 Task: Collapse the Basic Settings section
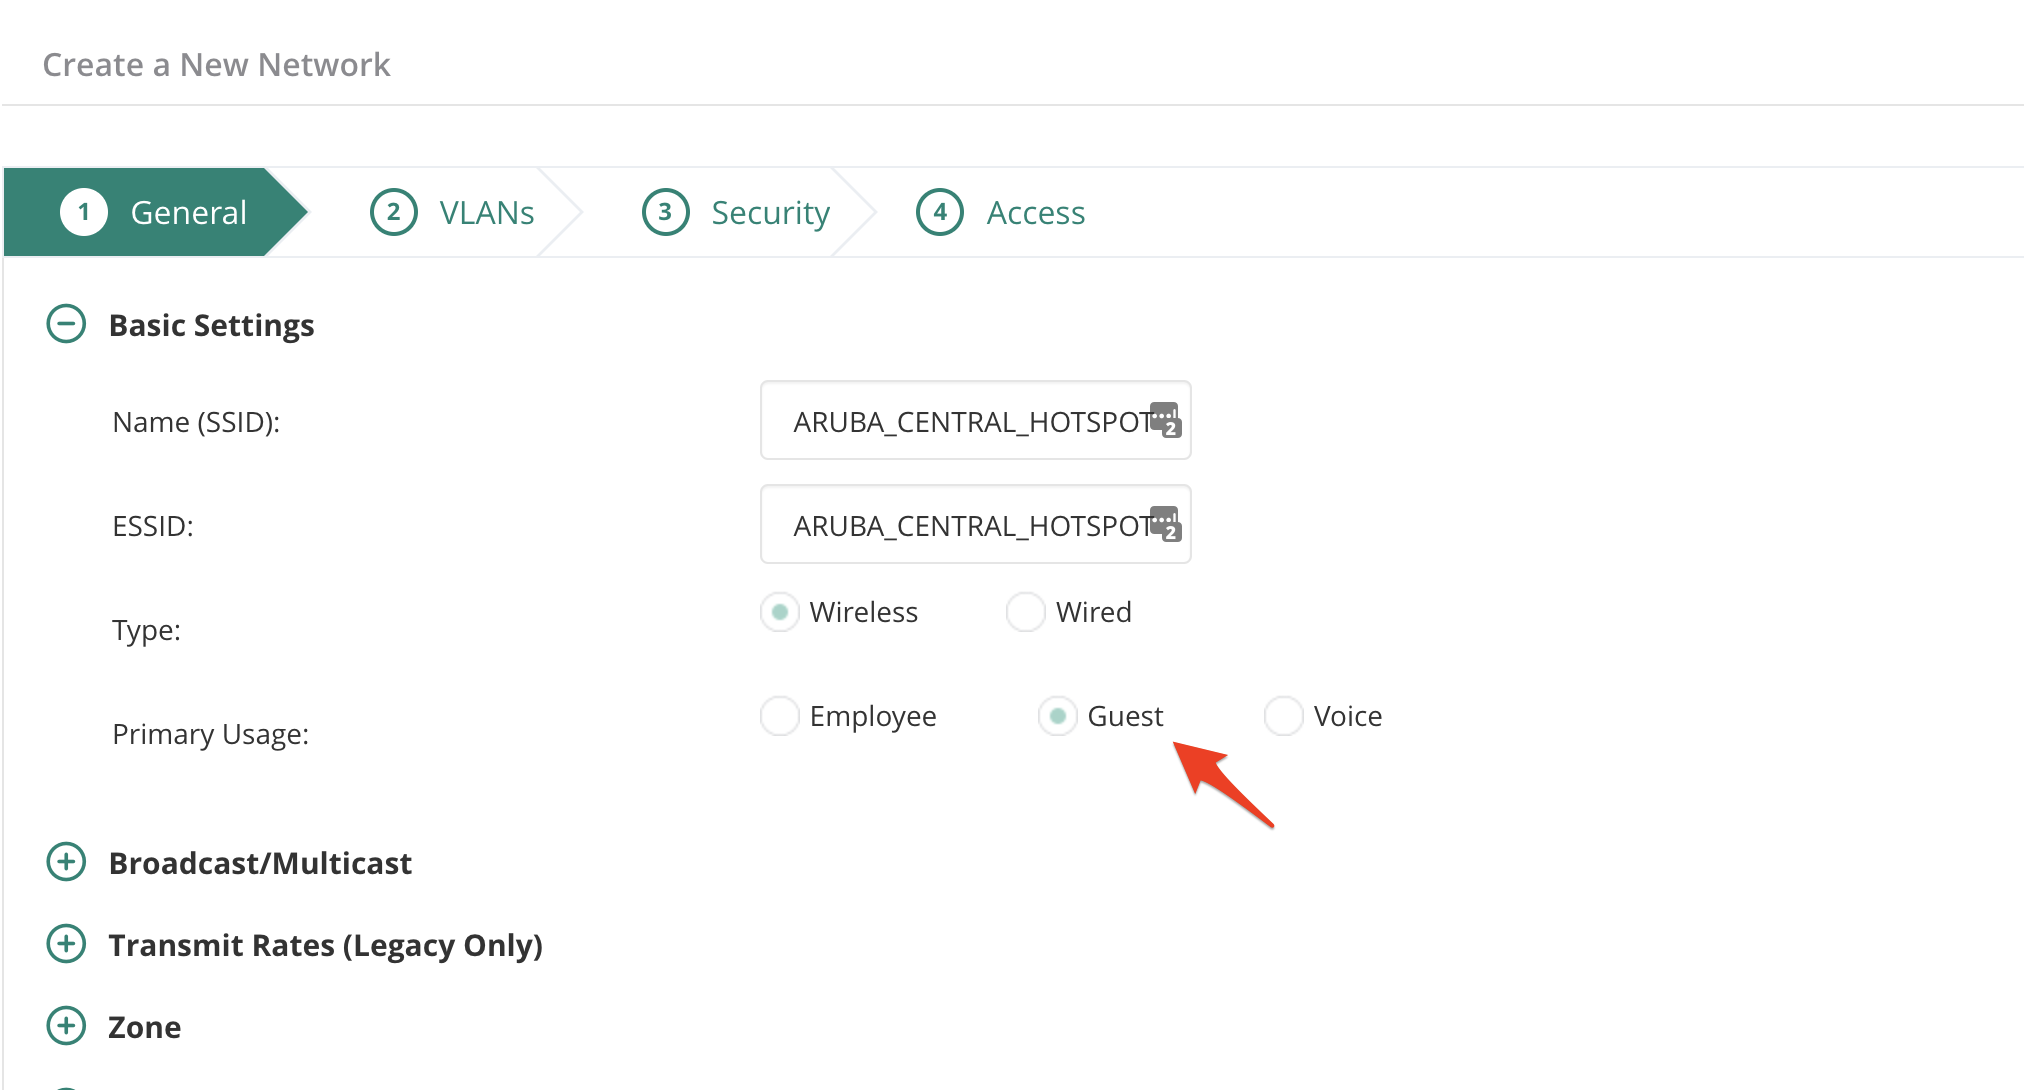(x=66, y=324)
